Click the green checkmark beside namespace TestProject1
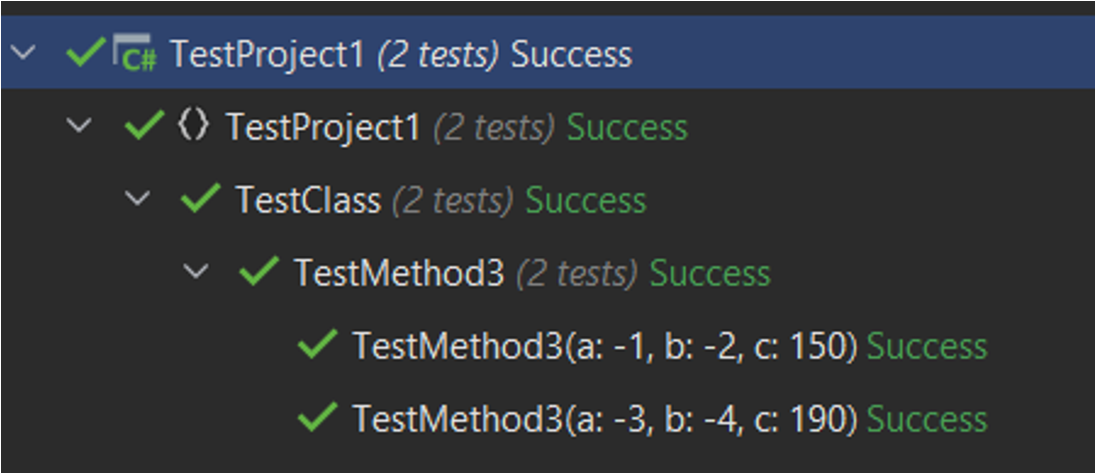Image resolution: width=1096 pixels, height=474 pixels. [144, 127]
